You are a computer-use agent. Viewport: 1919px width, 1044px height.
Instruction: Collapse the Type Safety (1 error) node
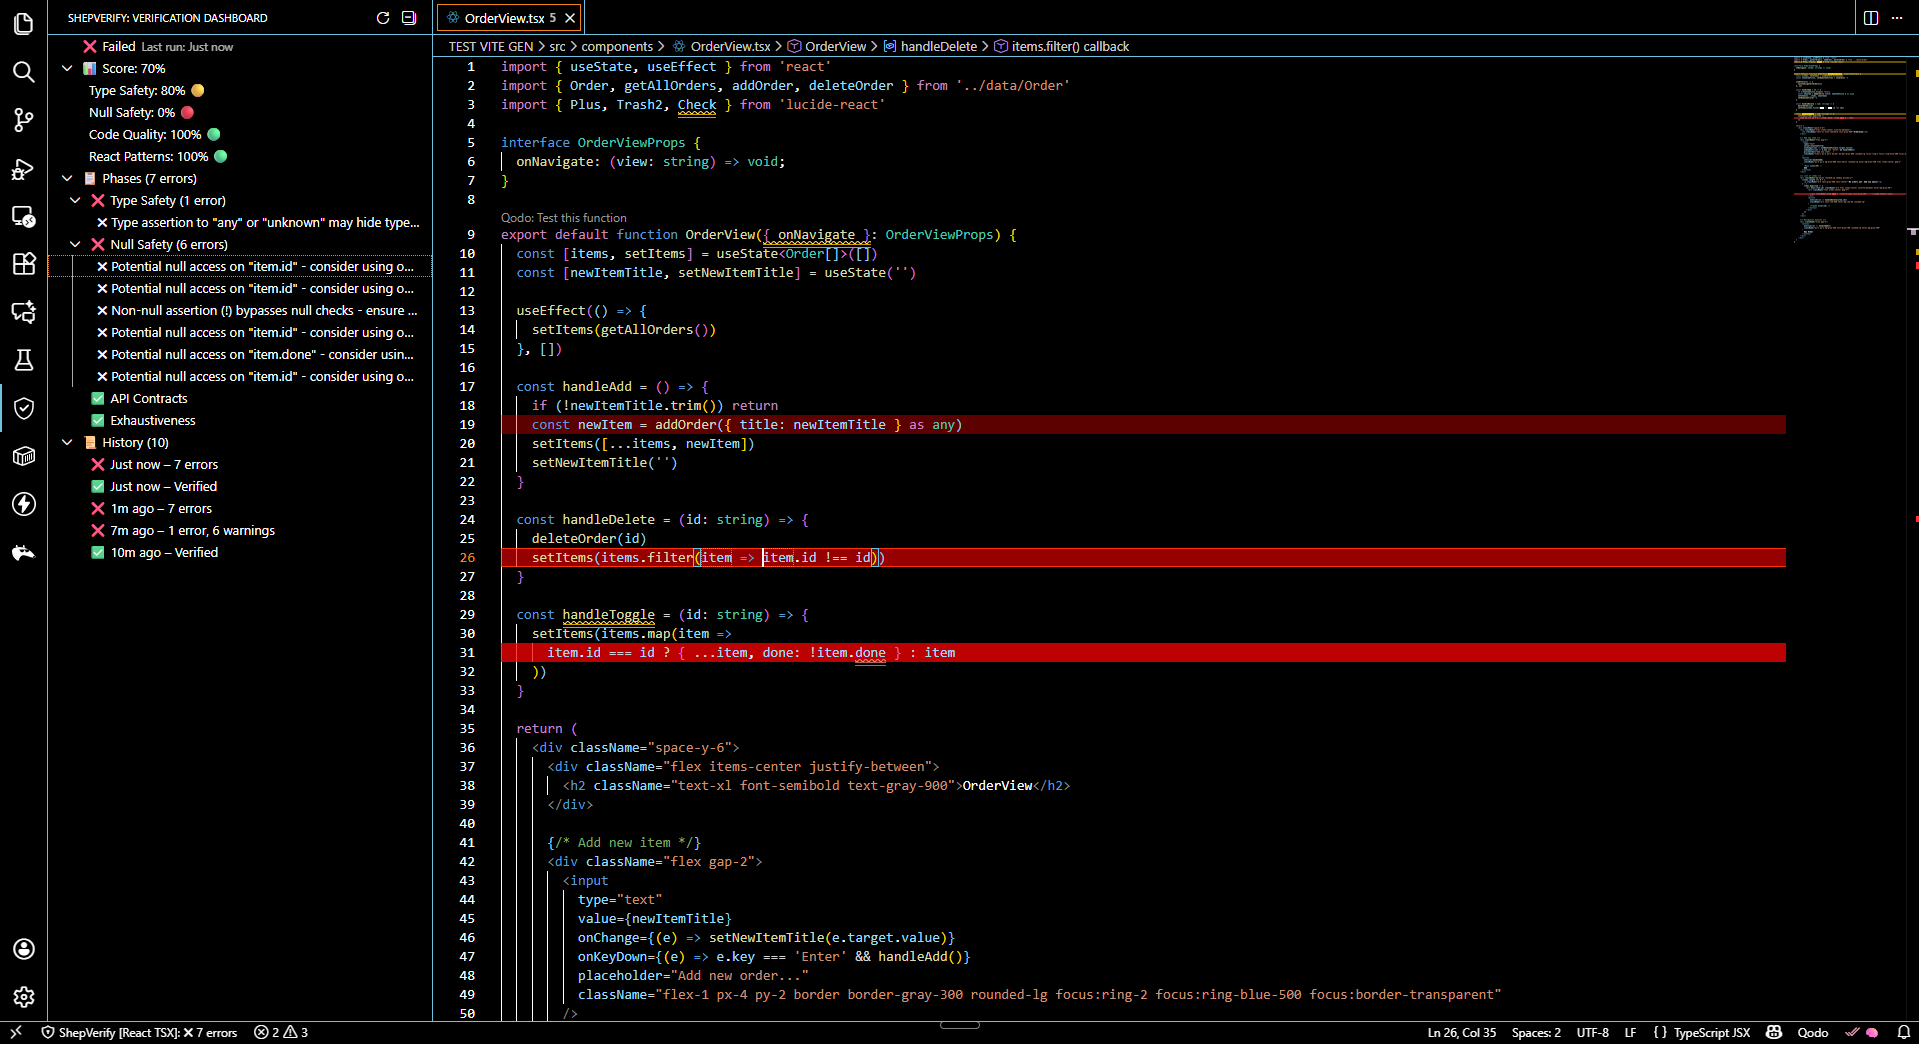[x=75, y=201]
